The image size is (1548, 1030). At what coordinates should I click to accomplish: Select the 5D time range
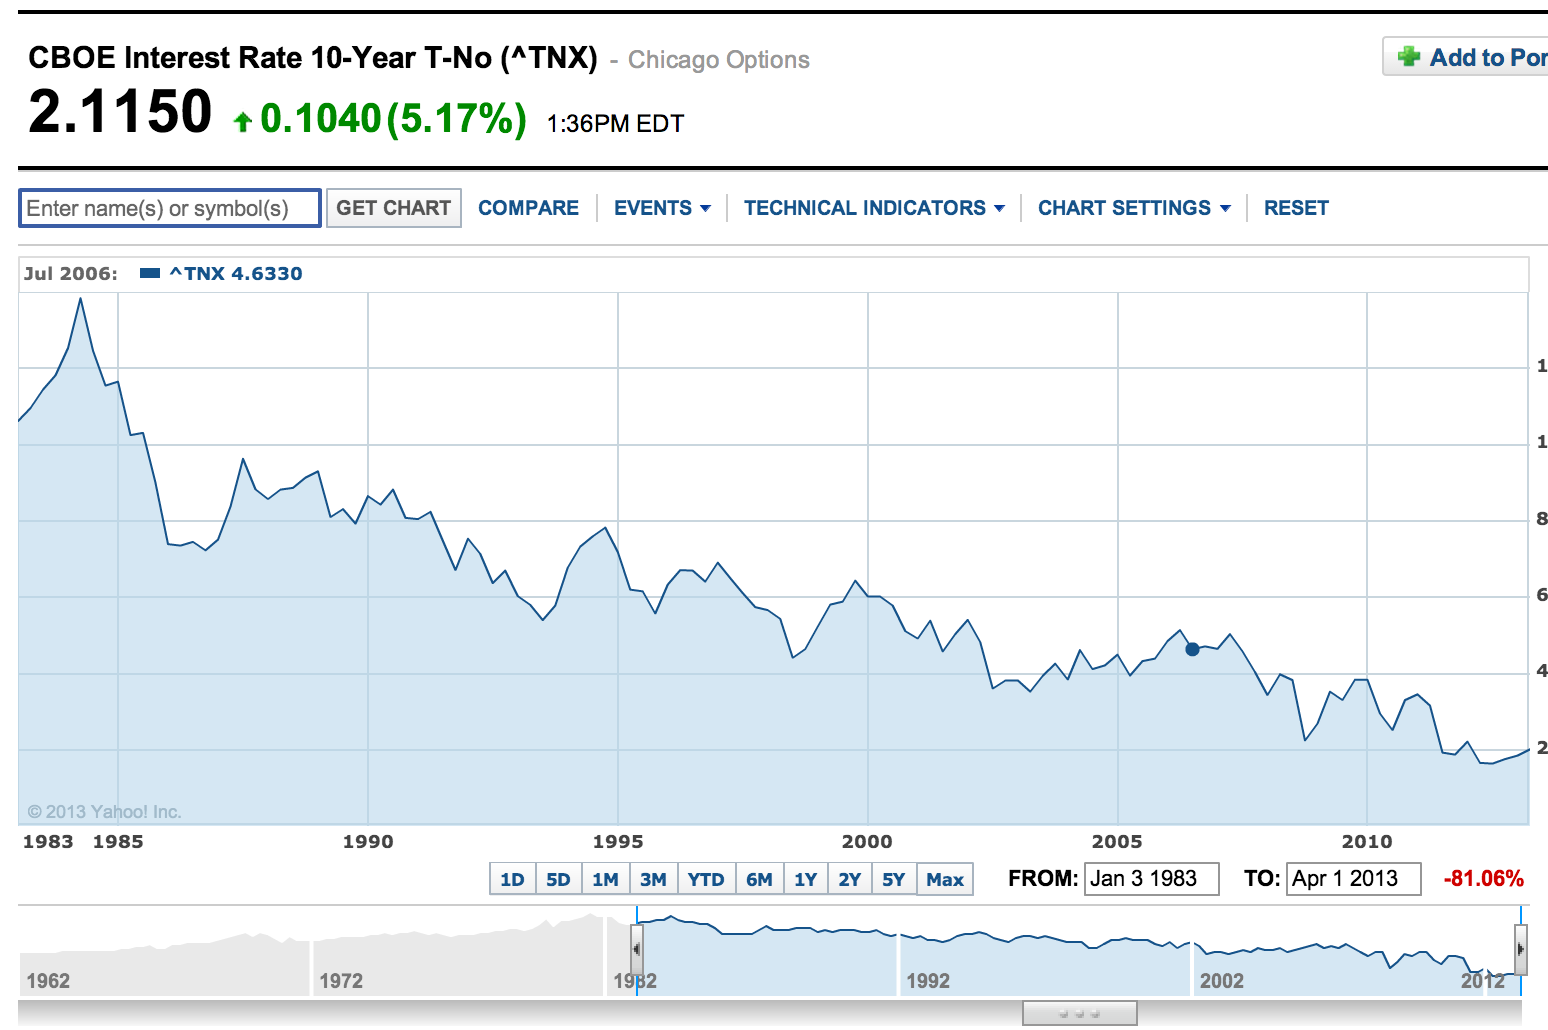(x=558, y=879)
